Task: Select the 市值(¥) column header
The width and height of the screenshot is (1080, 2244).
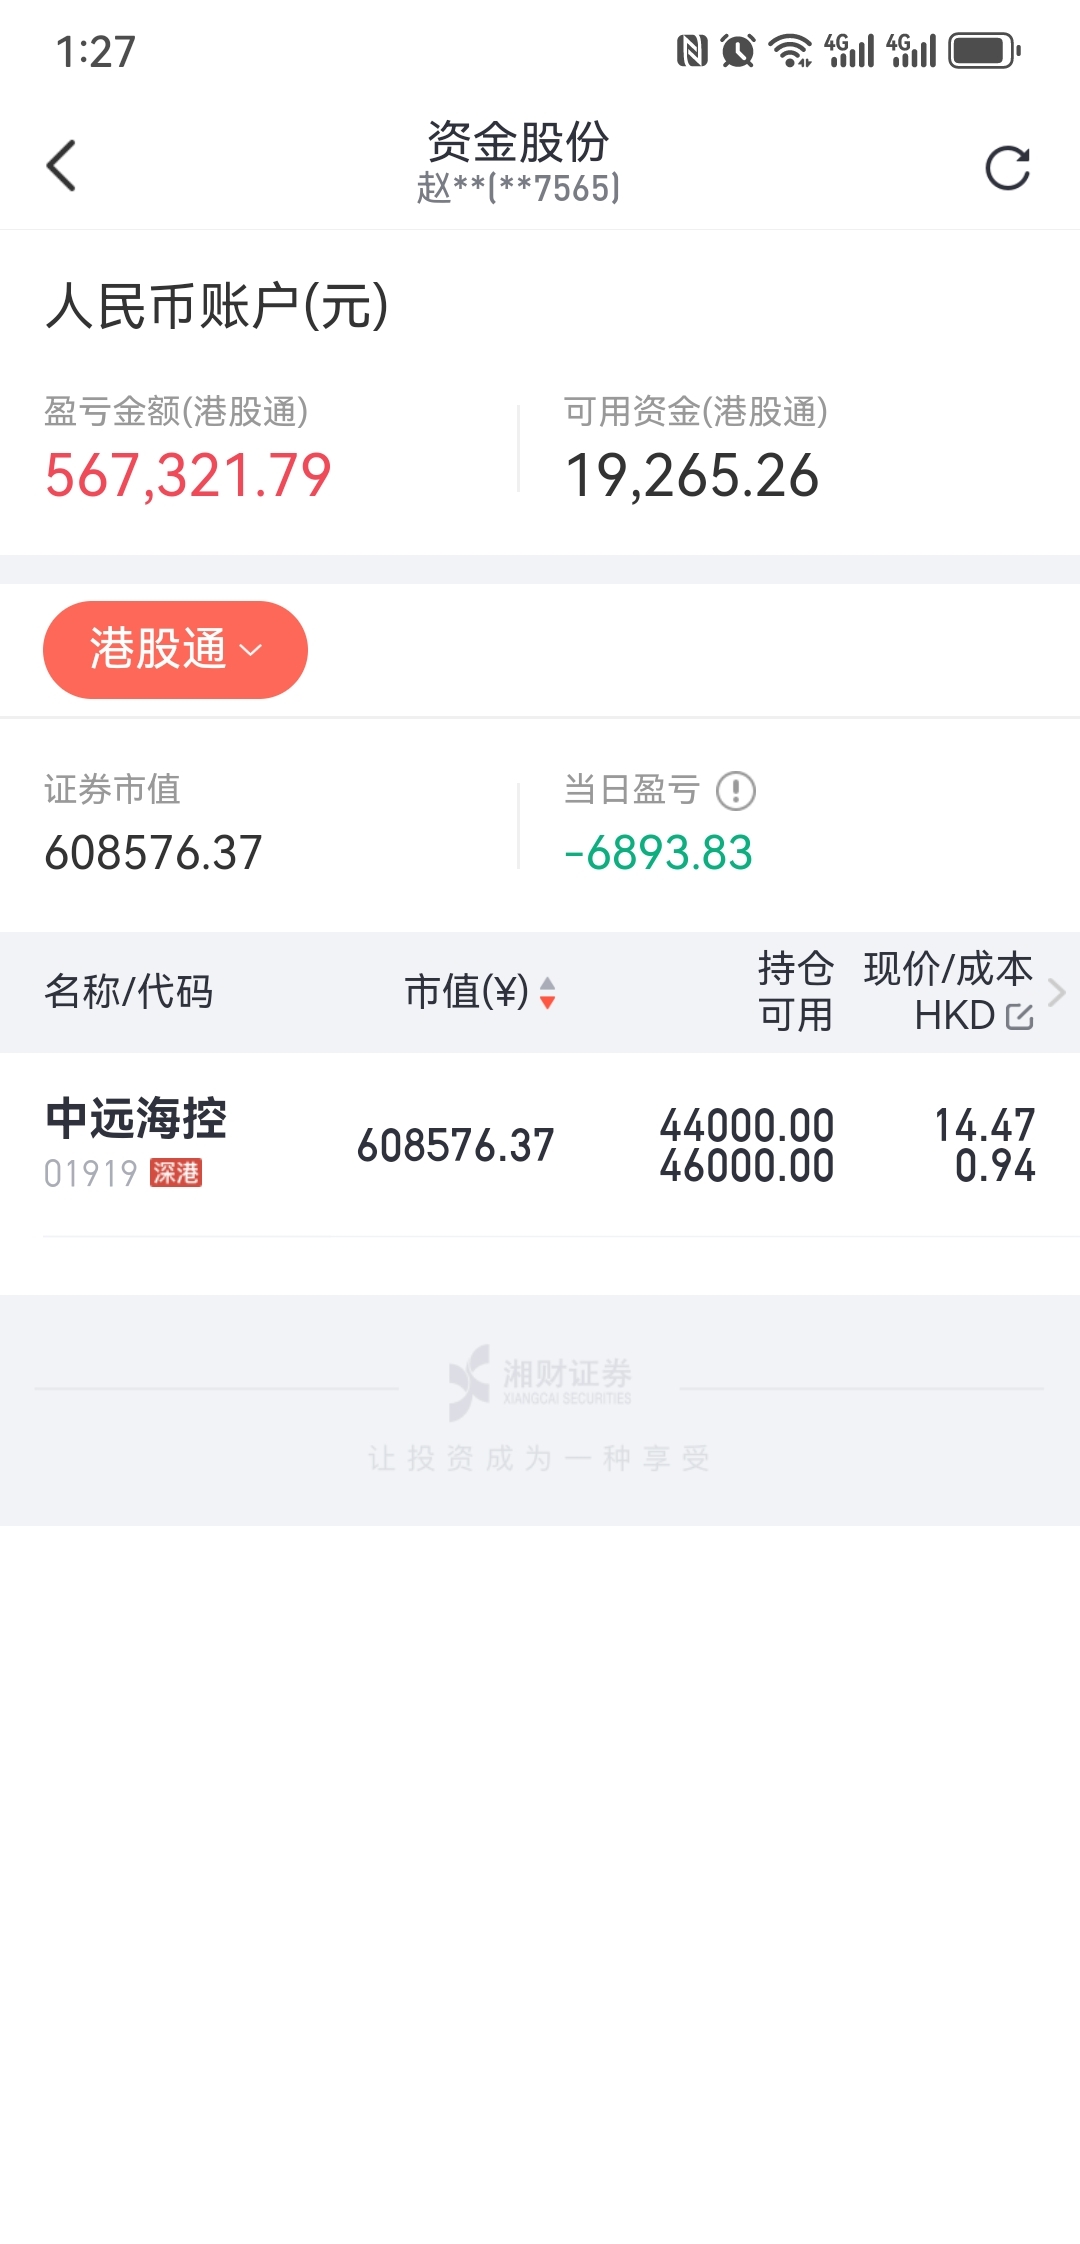Action: point(466,992)
